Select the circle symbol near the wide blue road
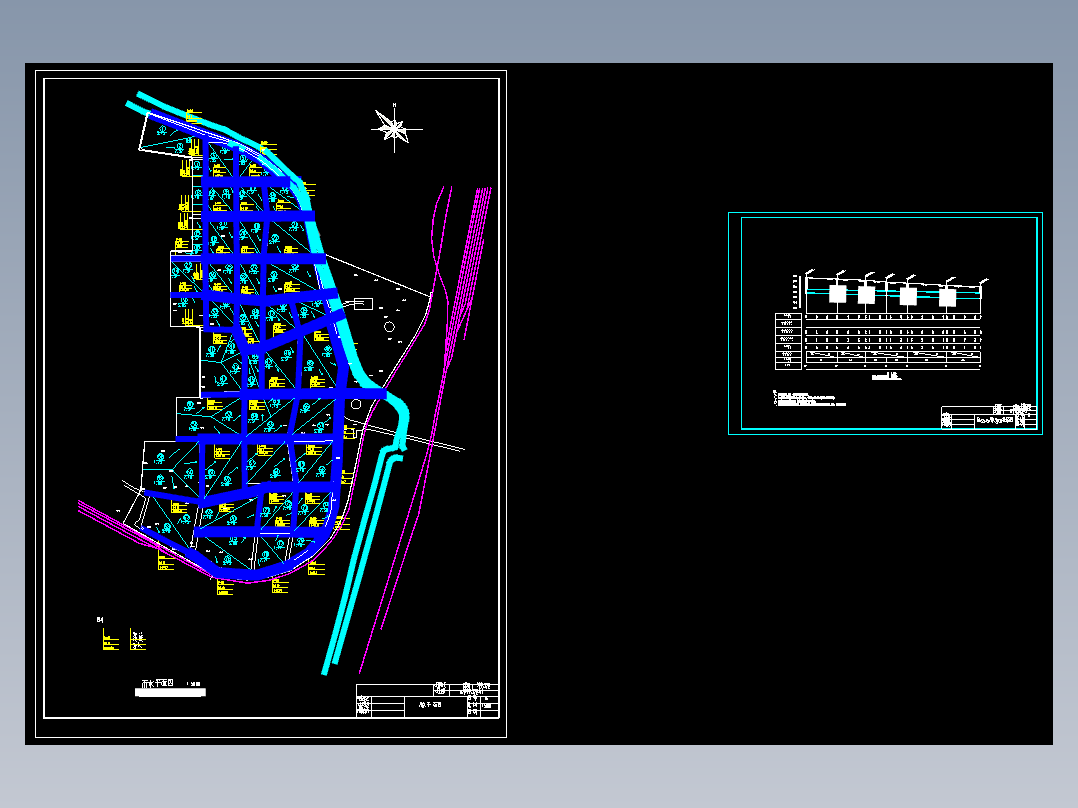 pyautogui.click(x=355, y=404)
